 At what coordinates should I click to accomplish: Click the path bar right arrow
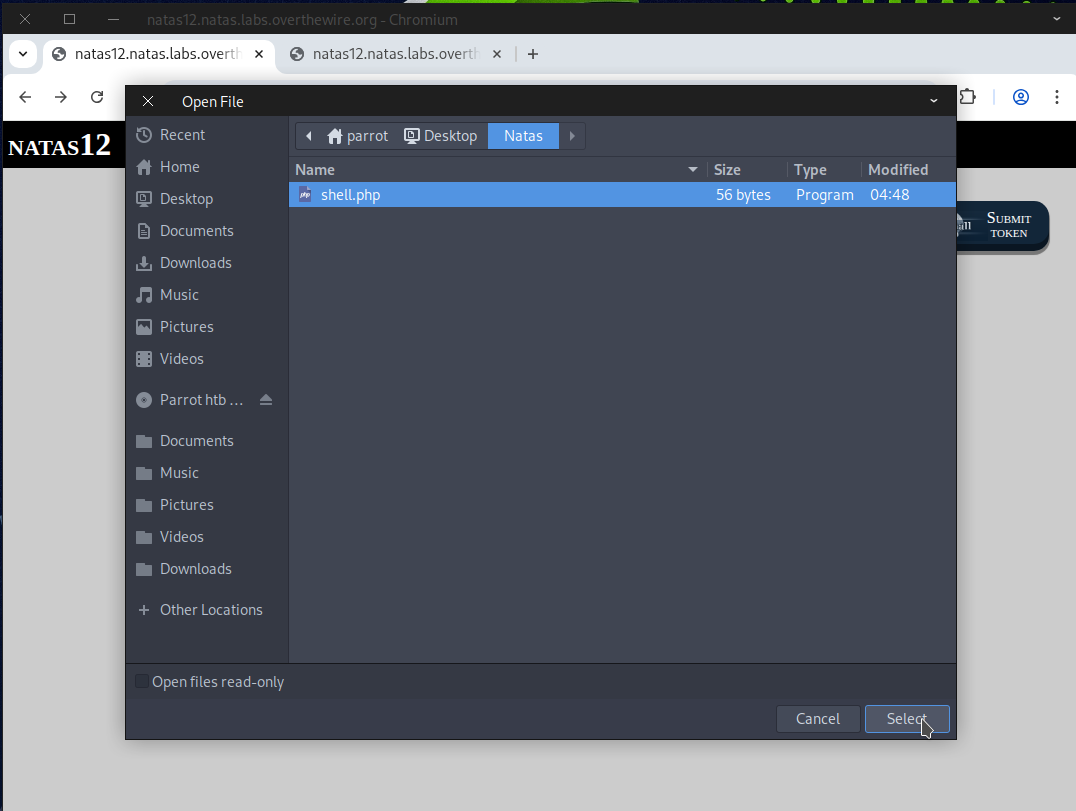point(572,136)
